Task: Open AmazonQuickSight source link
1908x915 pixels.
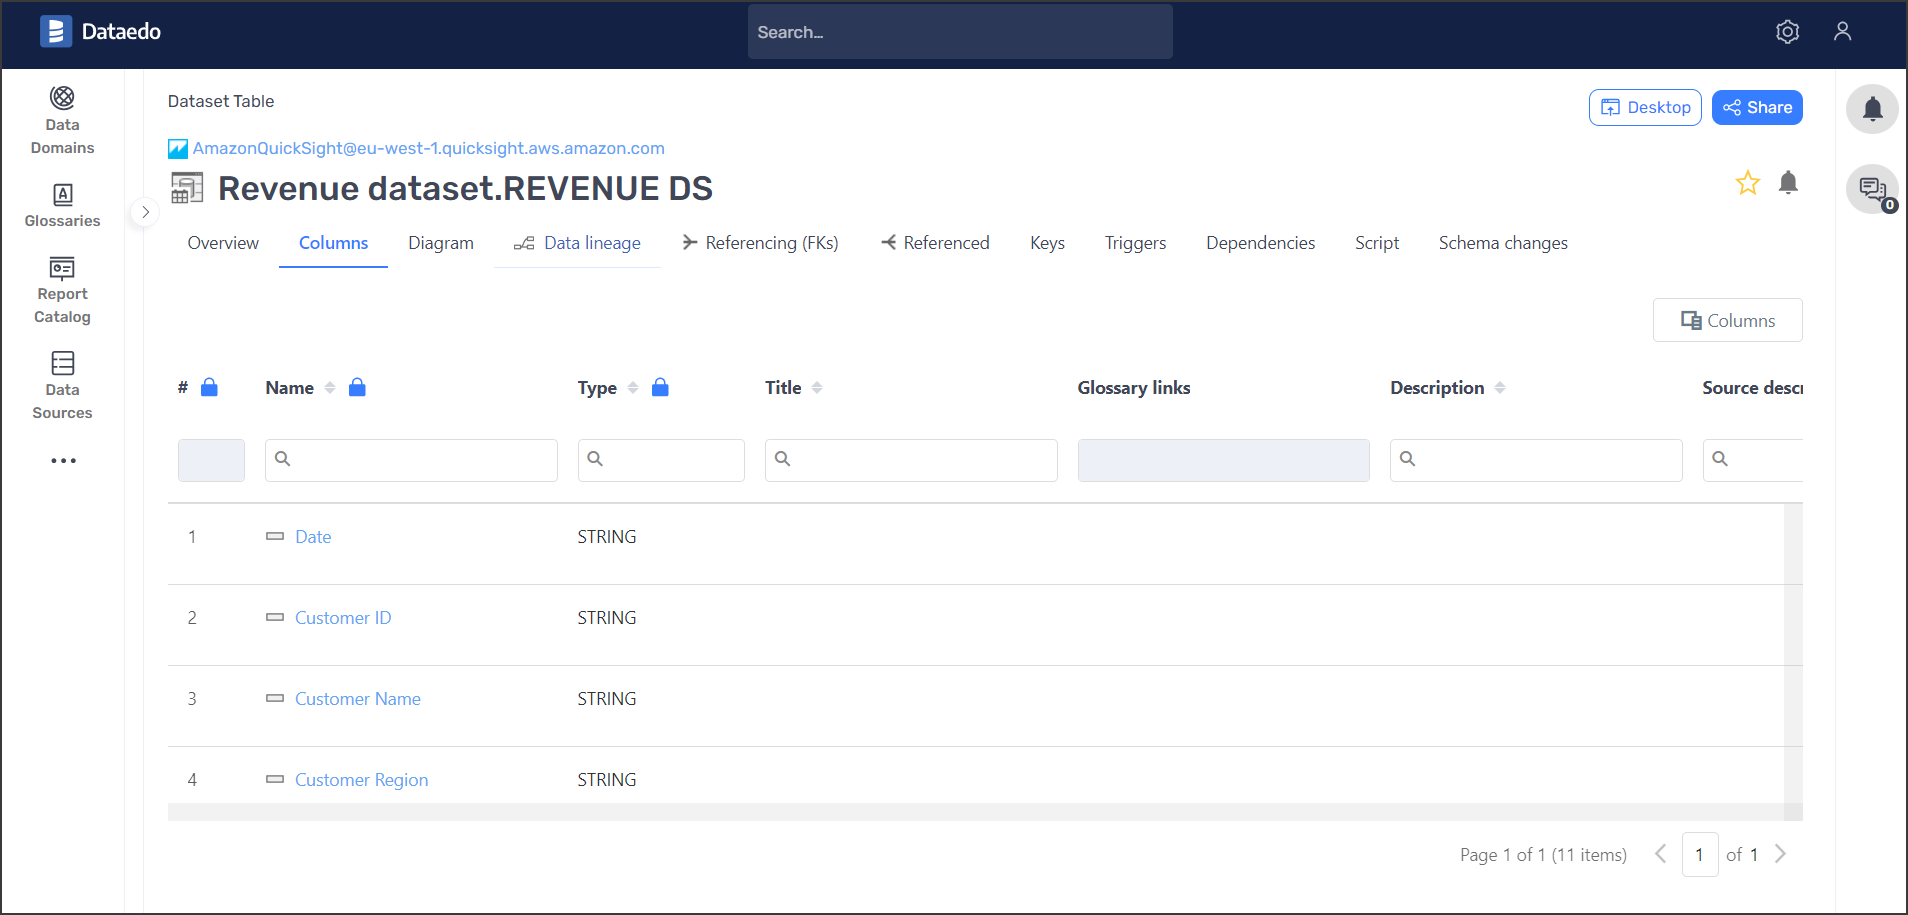Action: [428, 148]
